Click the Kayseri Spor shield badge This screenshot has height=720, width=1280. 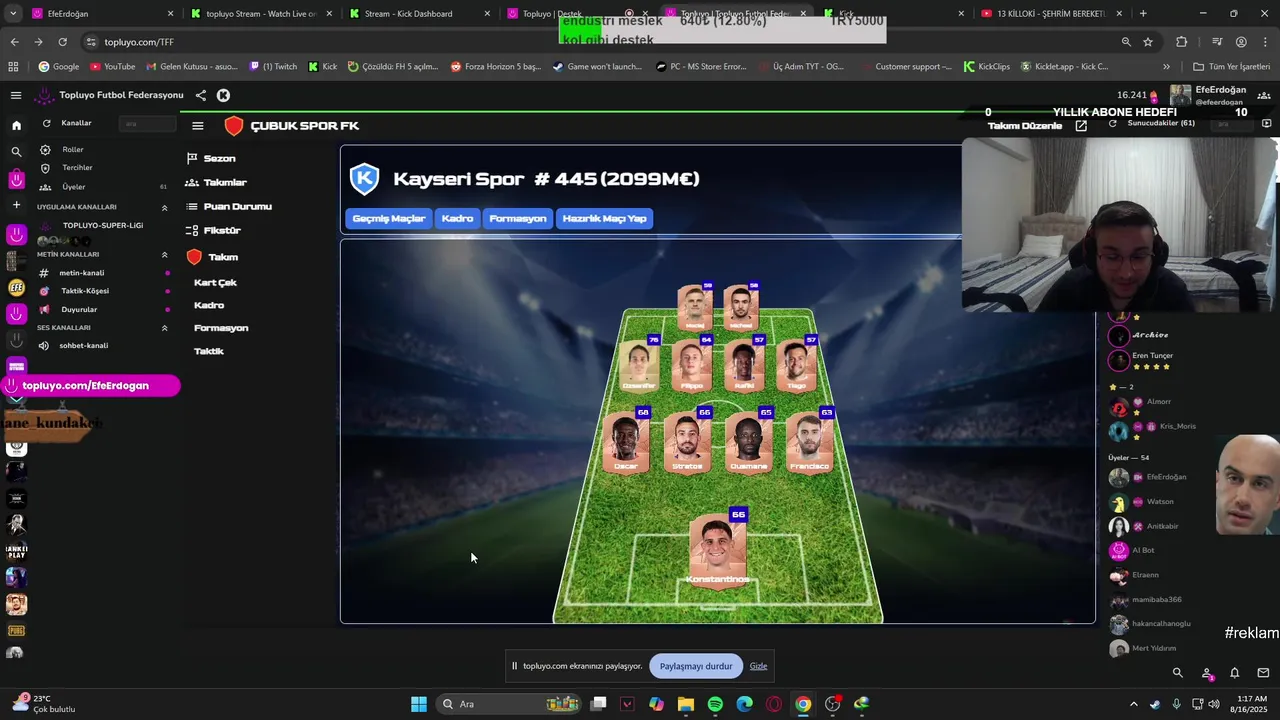pos(364,179)
